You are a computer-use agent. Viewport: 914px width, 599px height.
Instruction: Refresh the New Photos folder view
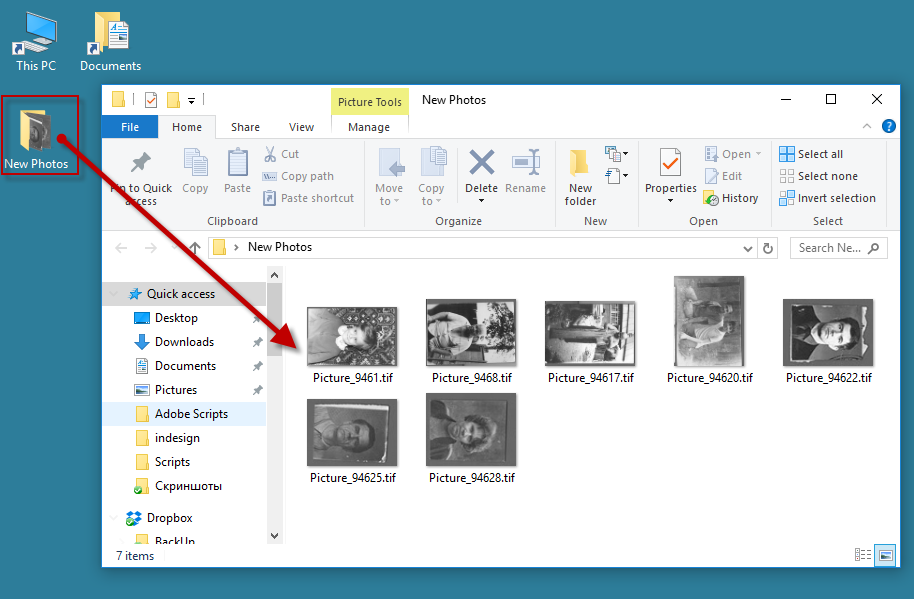click(x=768, y=248)
